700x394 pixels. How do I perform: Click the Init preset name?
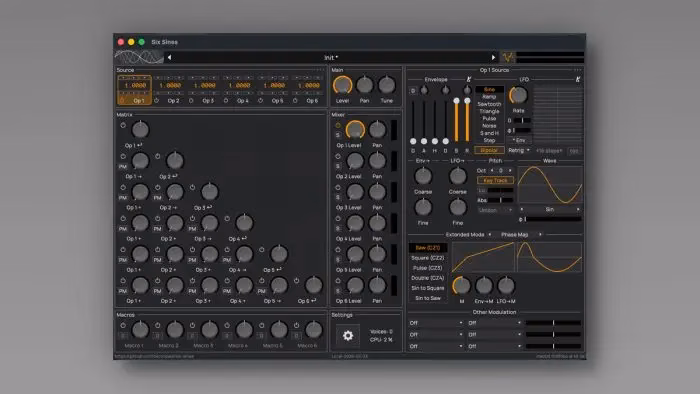pos(331,58)
